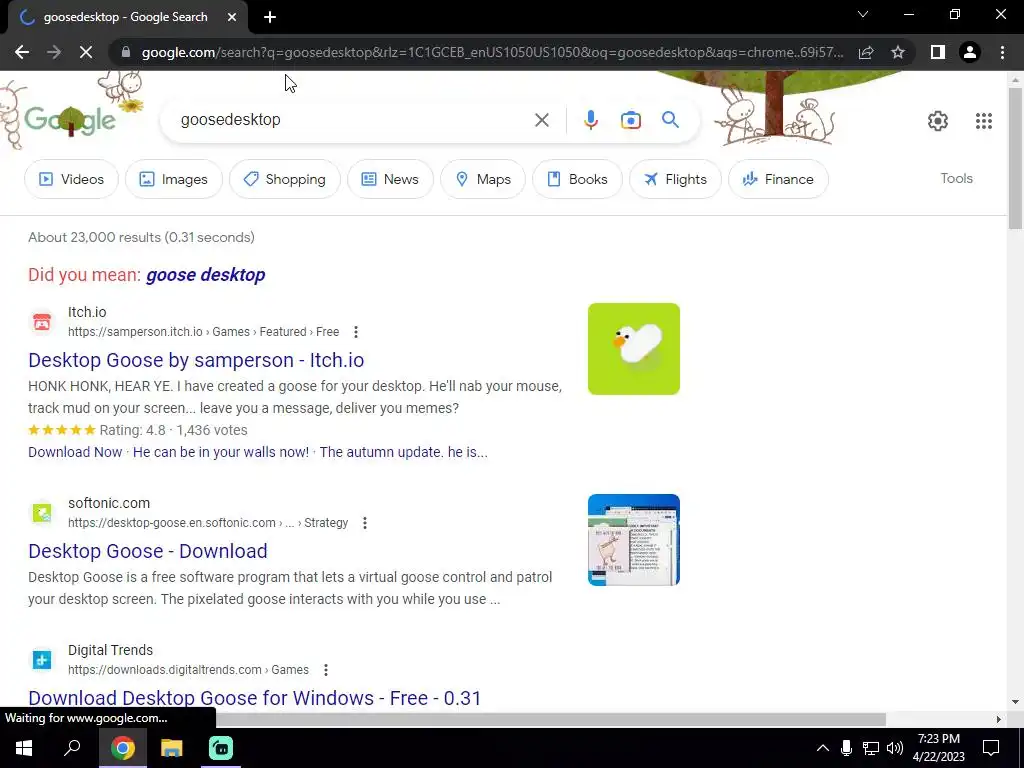Switch to Shopping results
The width and height of the screenshot is (1024, 768).
pos(285,179)
